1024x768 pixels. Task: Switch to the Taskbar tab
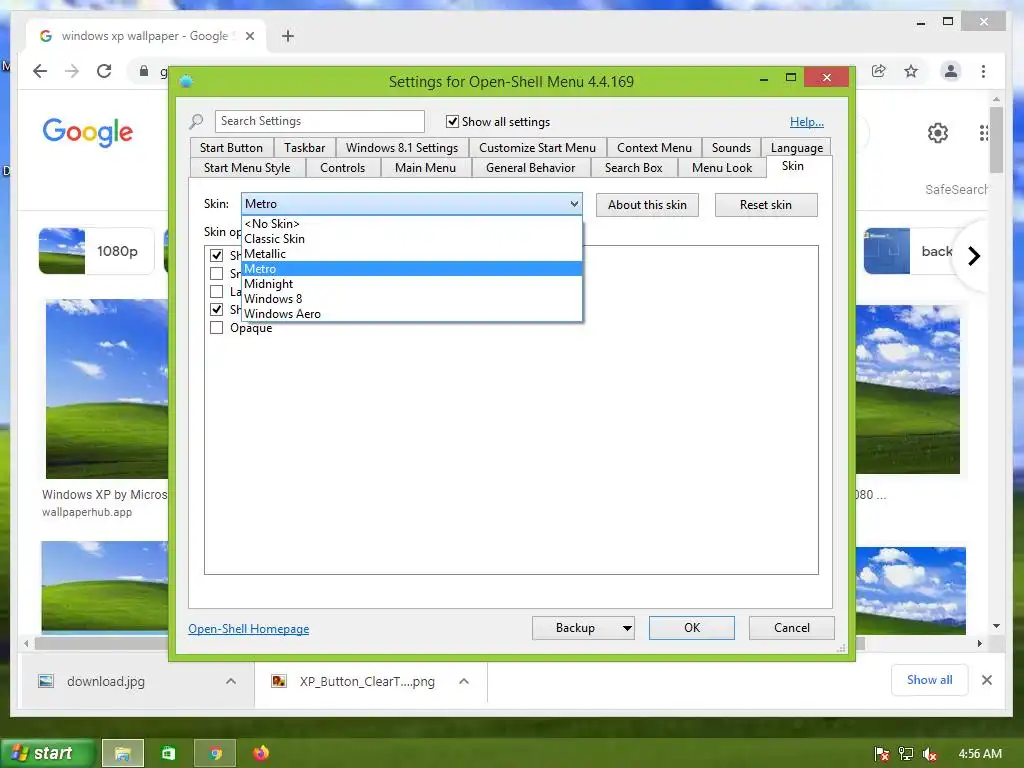point(304,148)
